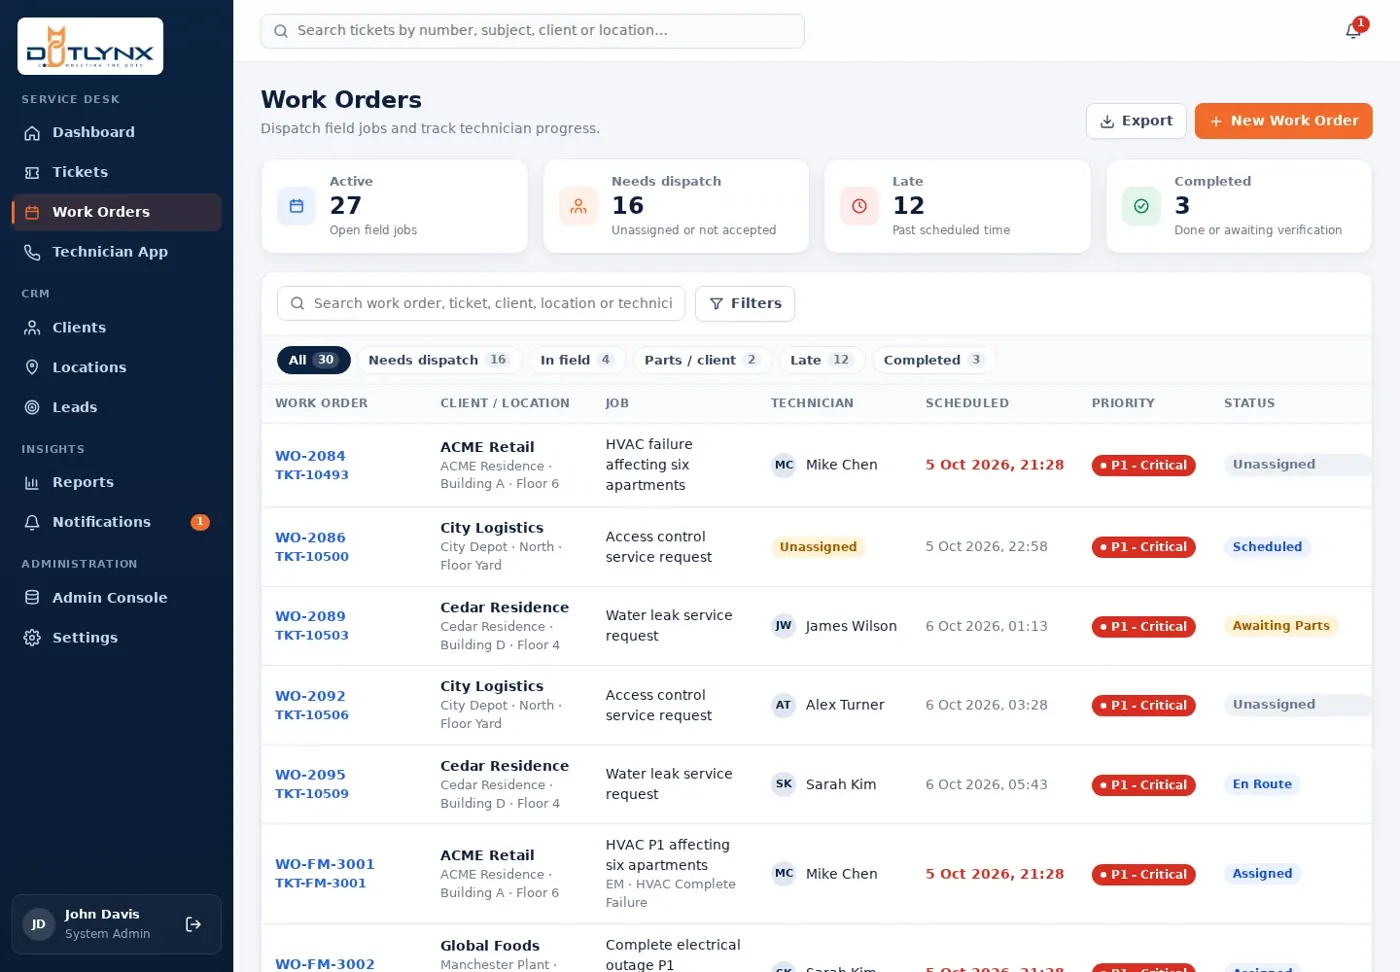
Task: Click the New Work Order button
Action: tap(1283, 121)
